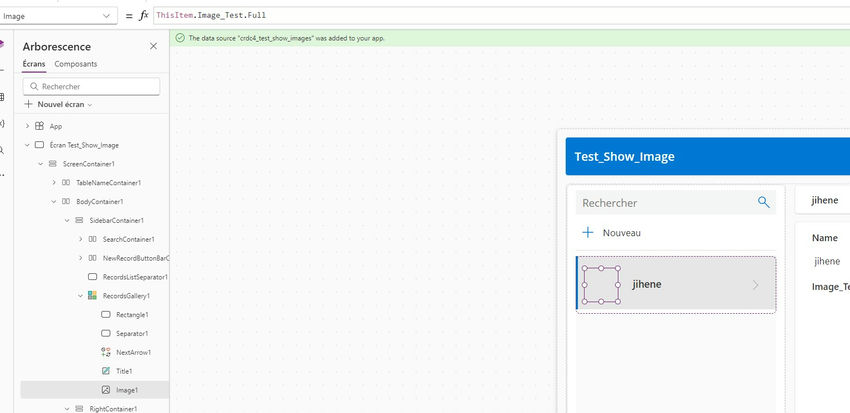The height and width of the screenshot is (413, 850).
Task: Select Separator1 in tree
Action: 132,333
